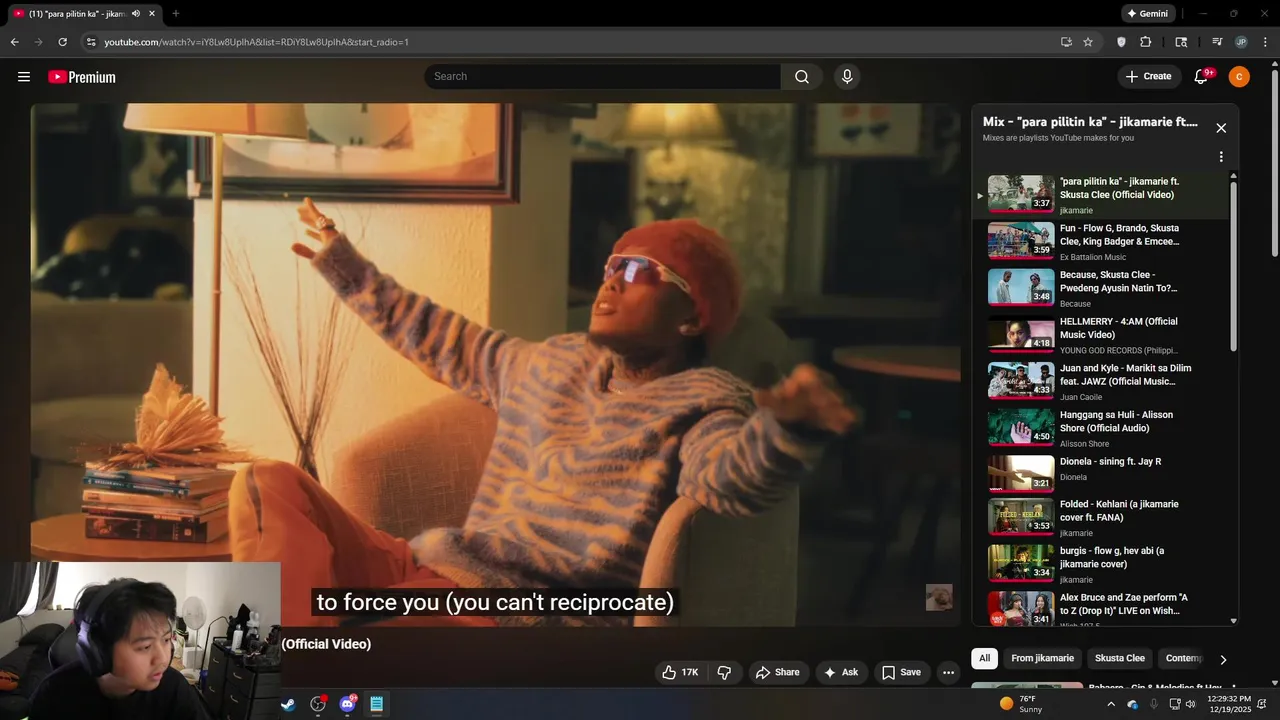Reload the current page
This screenshot has width=1280, height=720.
[62, 42]
